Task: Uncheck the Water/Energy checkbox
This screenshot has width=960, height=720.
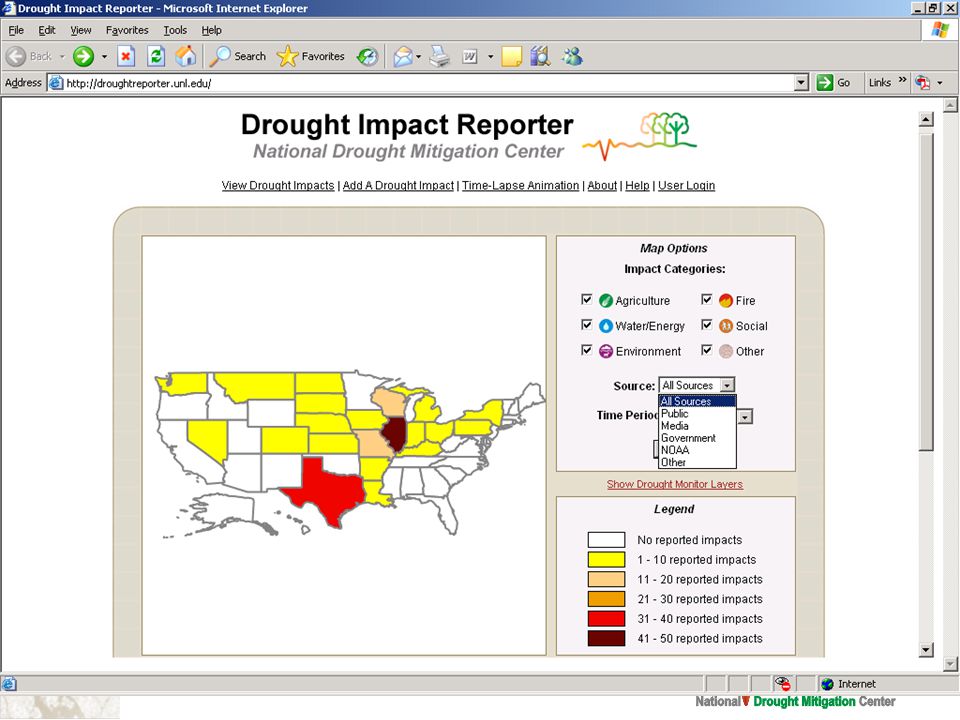Action: (x=587, y=325)
